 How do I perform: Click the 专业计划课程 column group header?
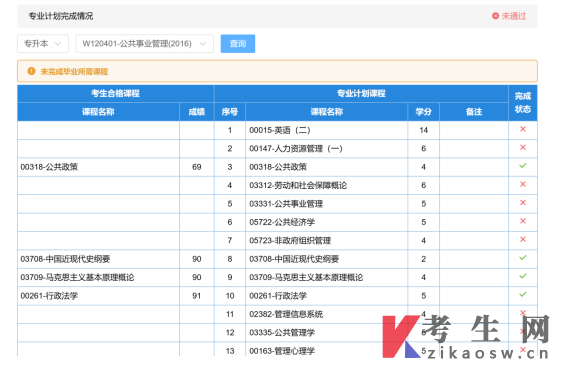361,94
